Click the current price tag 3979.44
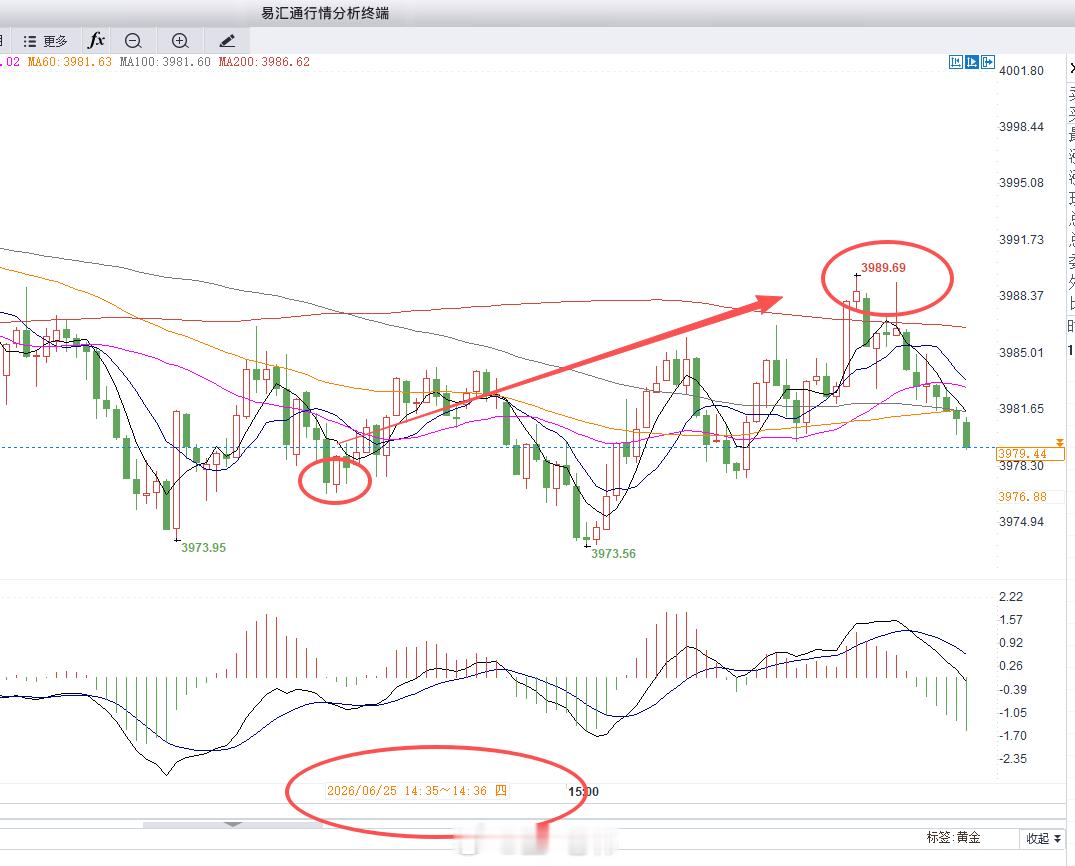Viewport: 1075px width, 866px height. 1030,453
